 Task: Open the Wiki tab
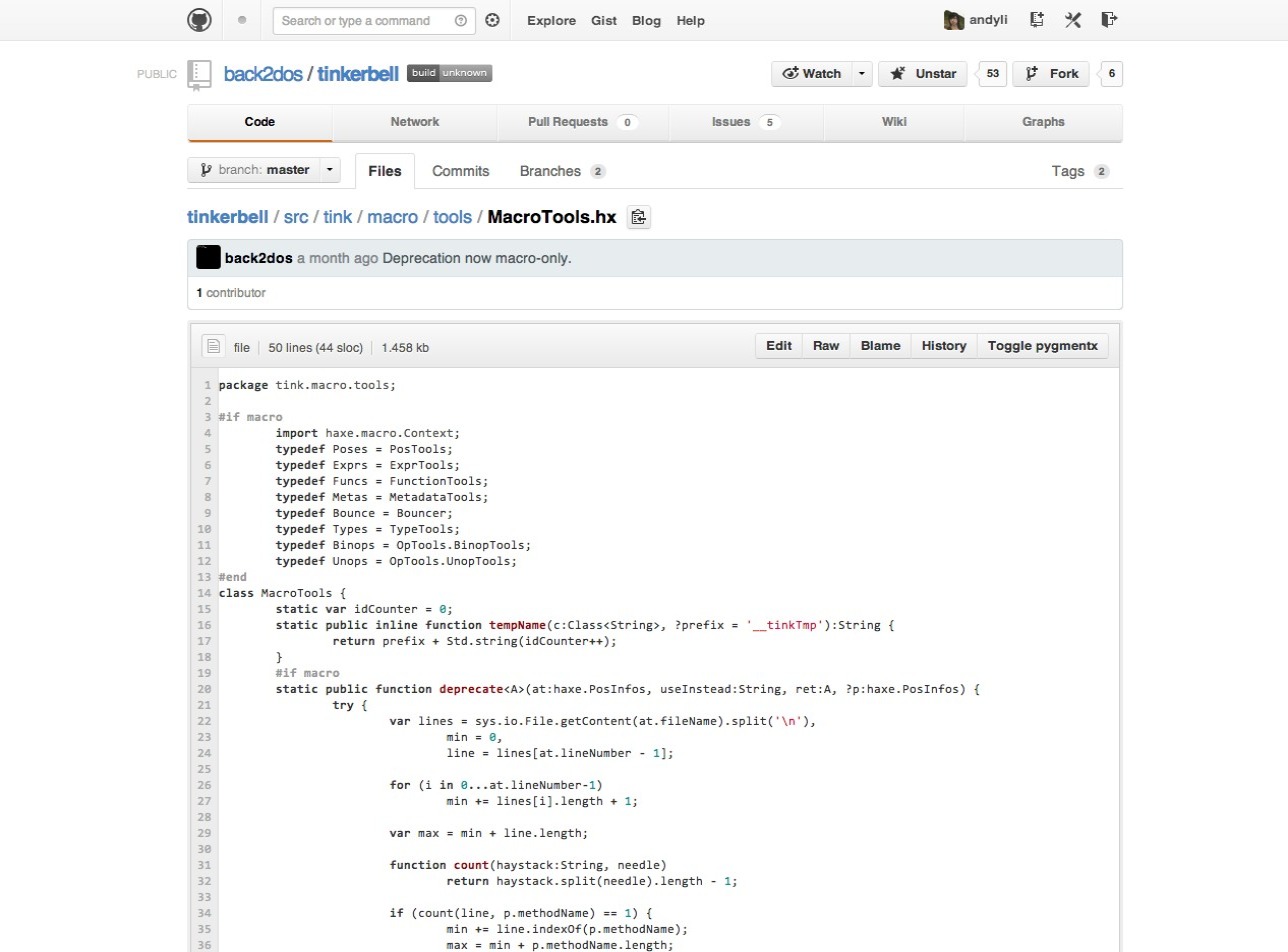pyautogui.click(x=894, y=122)
